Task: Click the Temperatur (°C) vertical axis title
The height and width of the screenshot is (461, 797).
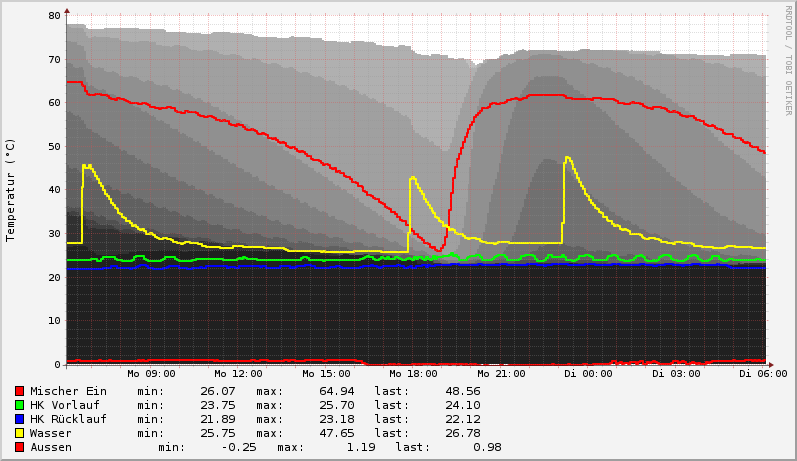Action: pos(11,189)
